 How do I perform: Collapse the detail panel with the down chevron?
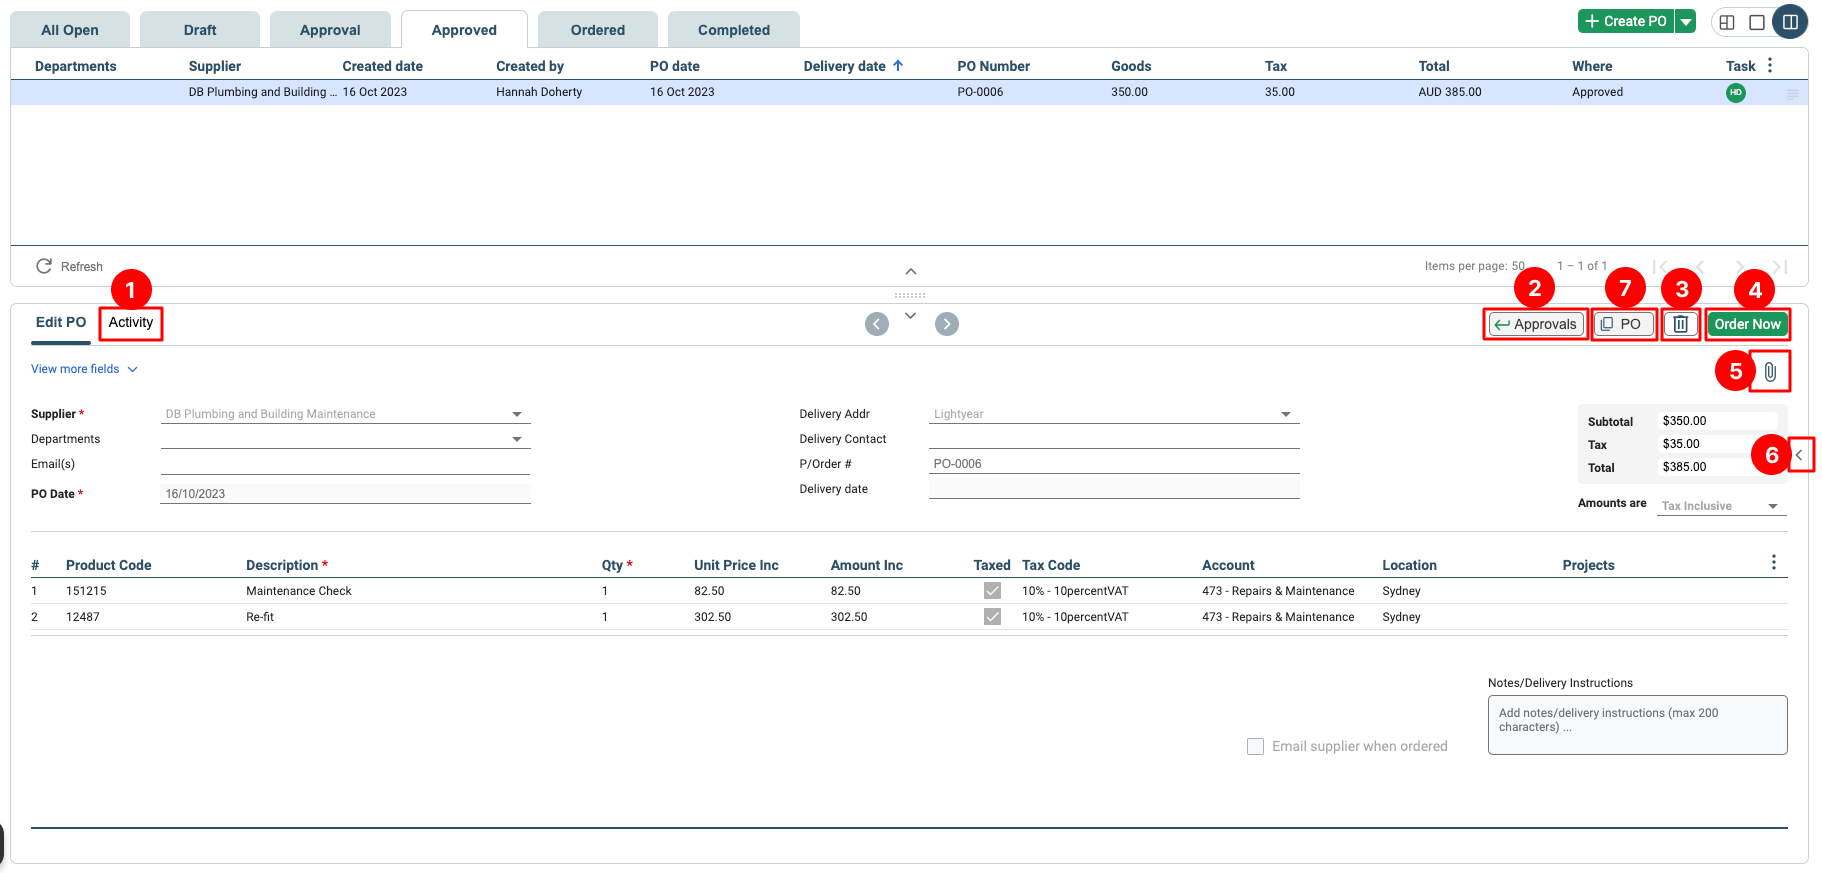click(910, 316)
